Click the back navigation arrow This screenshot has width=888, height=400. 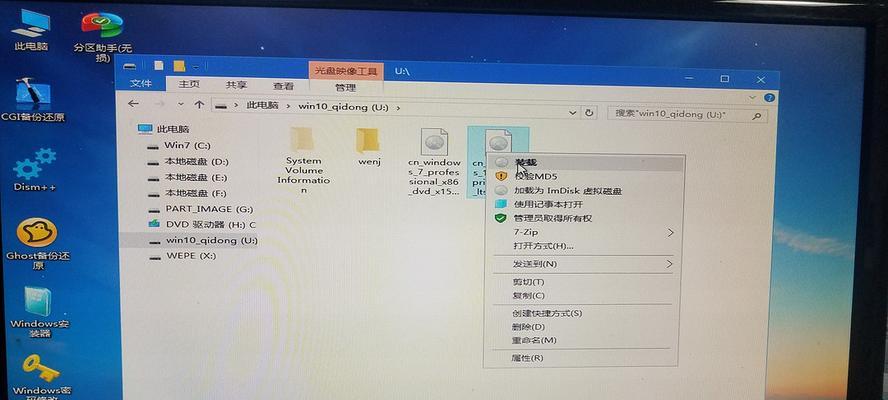click(x=133, y=104)
